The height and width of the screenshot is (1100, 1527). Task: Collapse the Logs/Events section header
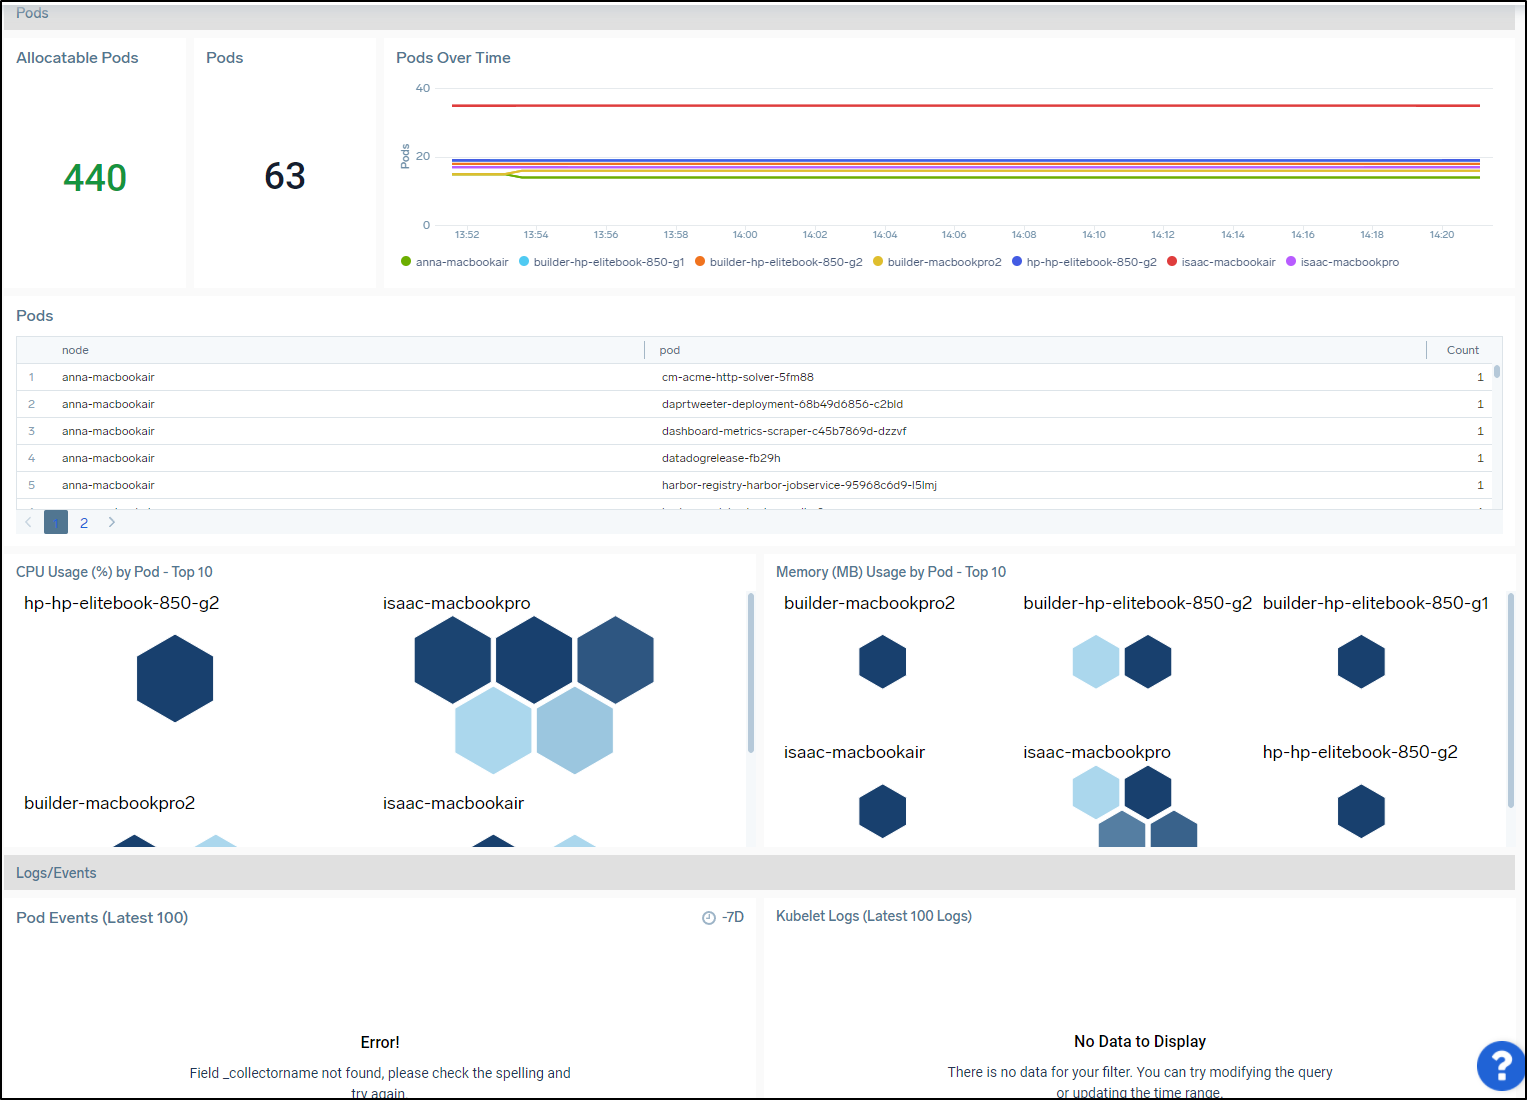coord(760,873)
